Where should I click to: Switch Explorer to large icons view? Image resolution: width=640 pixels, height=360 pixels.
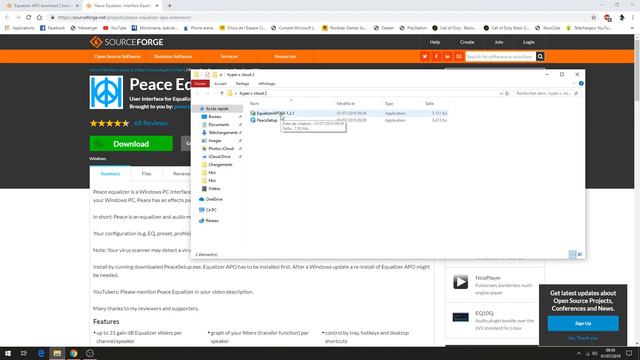[x=580, y=254]
